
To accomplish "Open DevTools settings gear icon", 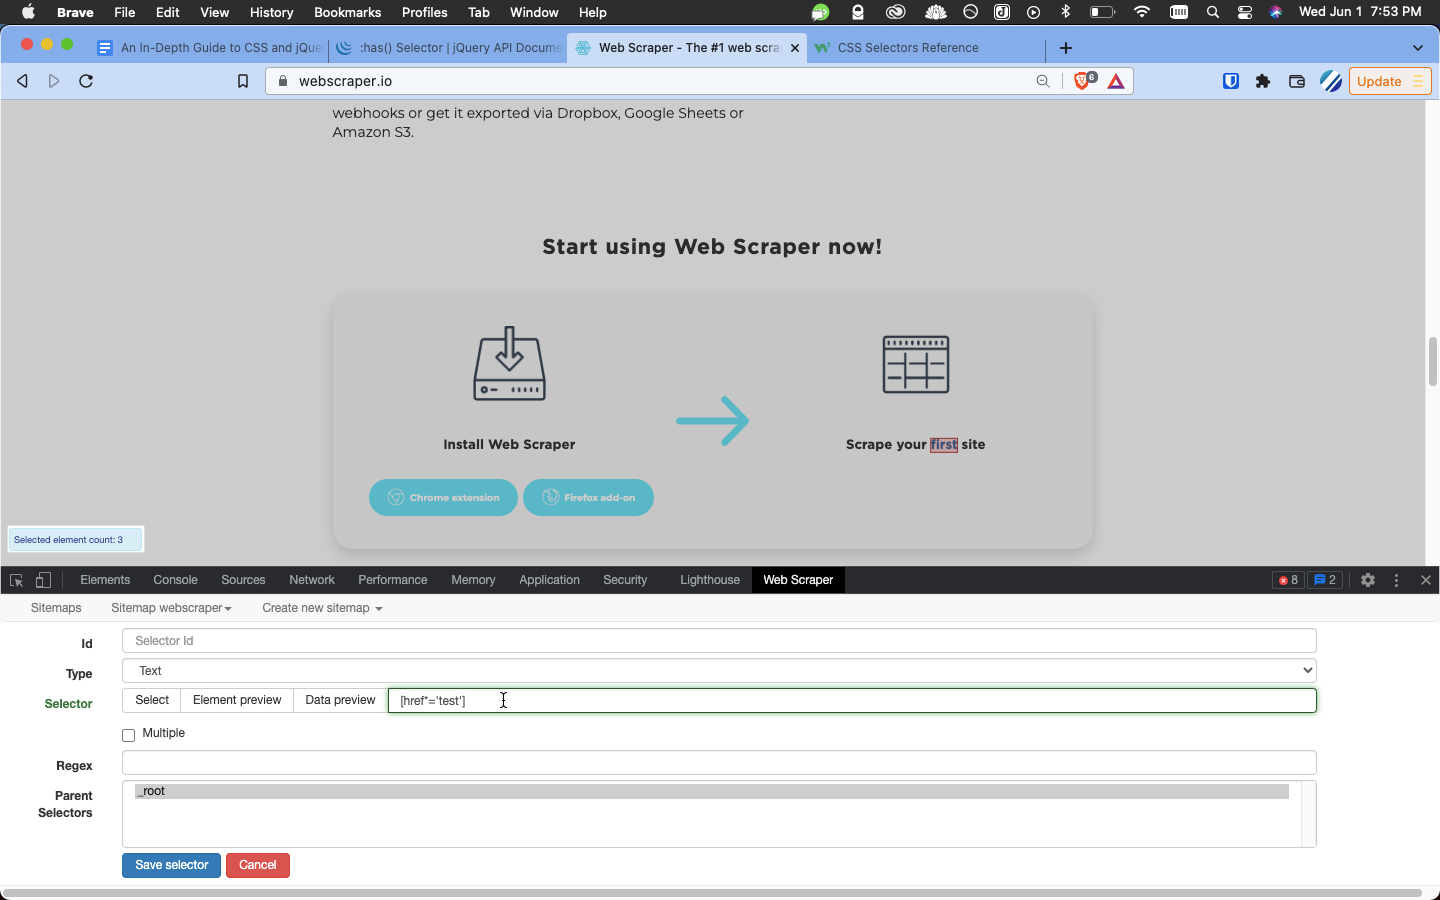I will click(1368, 580).
